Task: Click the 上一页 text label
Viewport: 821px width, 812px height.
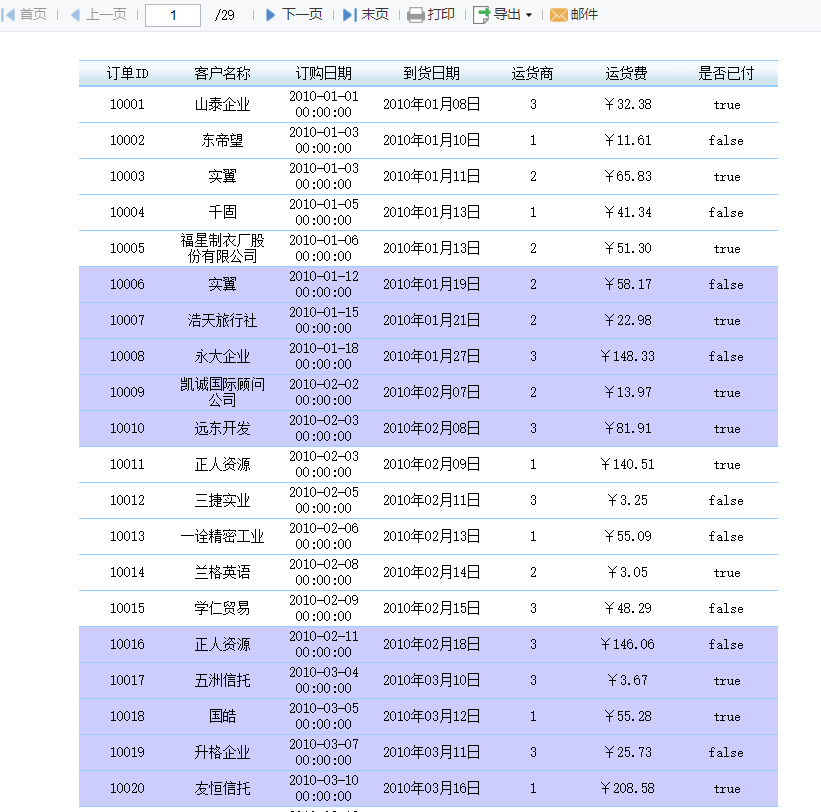Action: 106,14
